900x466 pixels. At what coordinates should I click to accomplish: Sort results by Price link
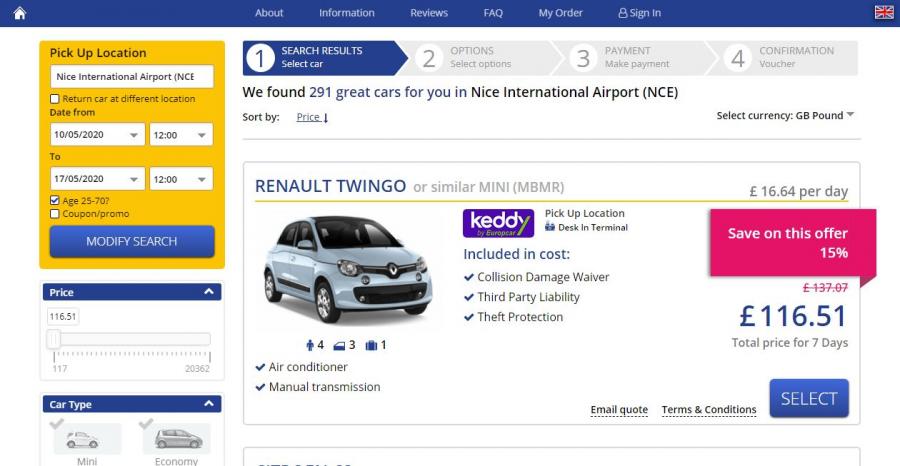308,117
